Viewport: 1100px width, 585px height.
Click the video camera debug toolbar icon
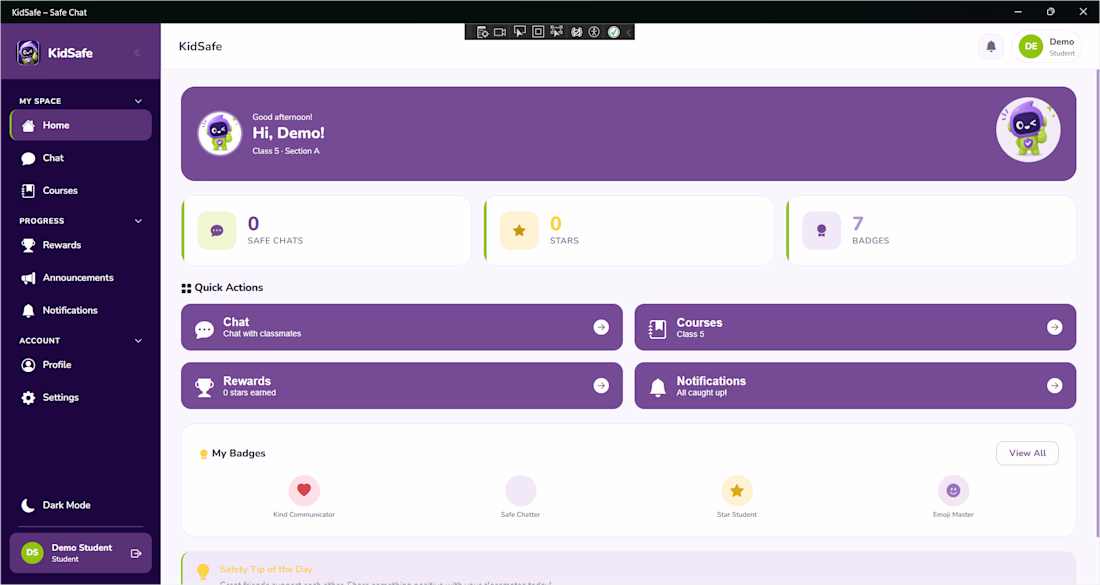point(500,32)
